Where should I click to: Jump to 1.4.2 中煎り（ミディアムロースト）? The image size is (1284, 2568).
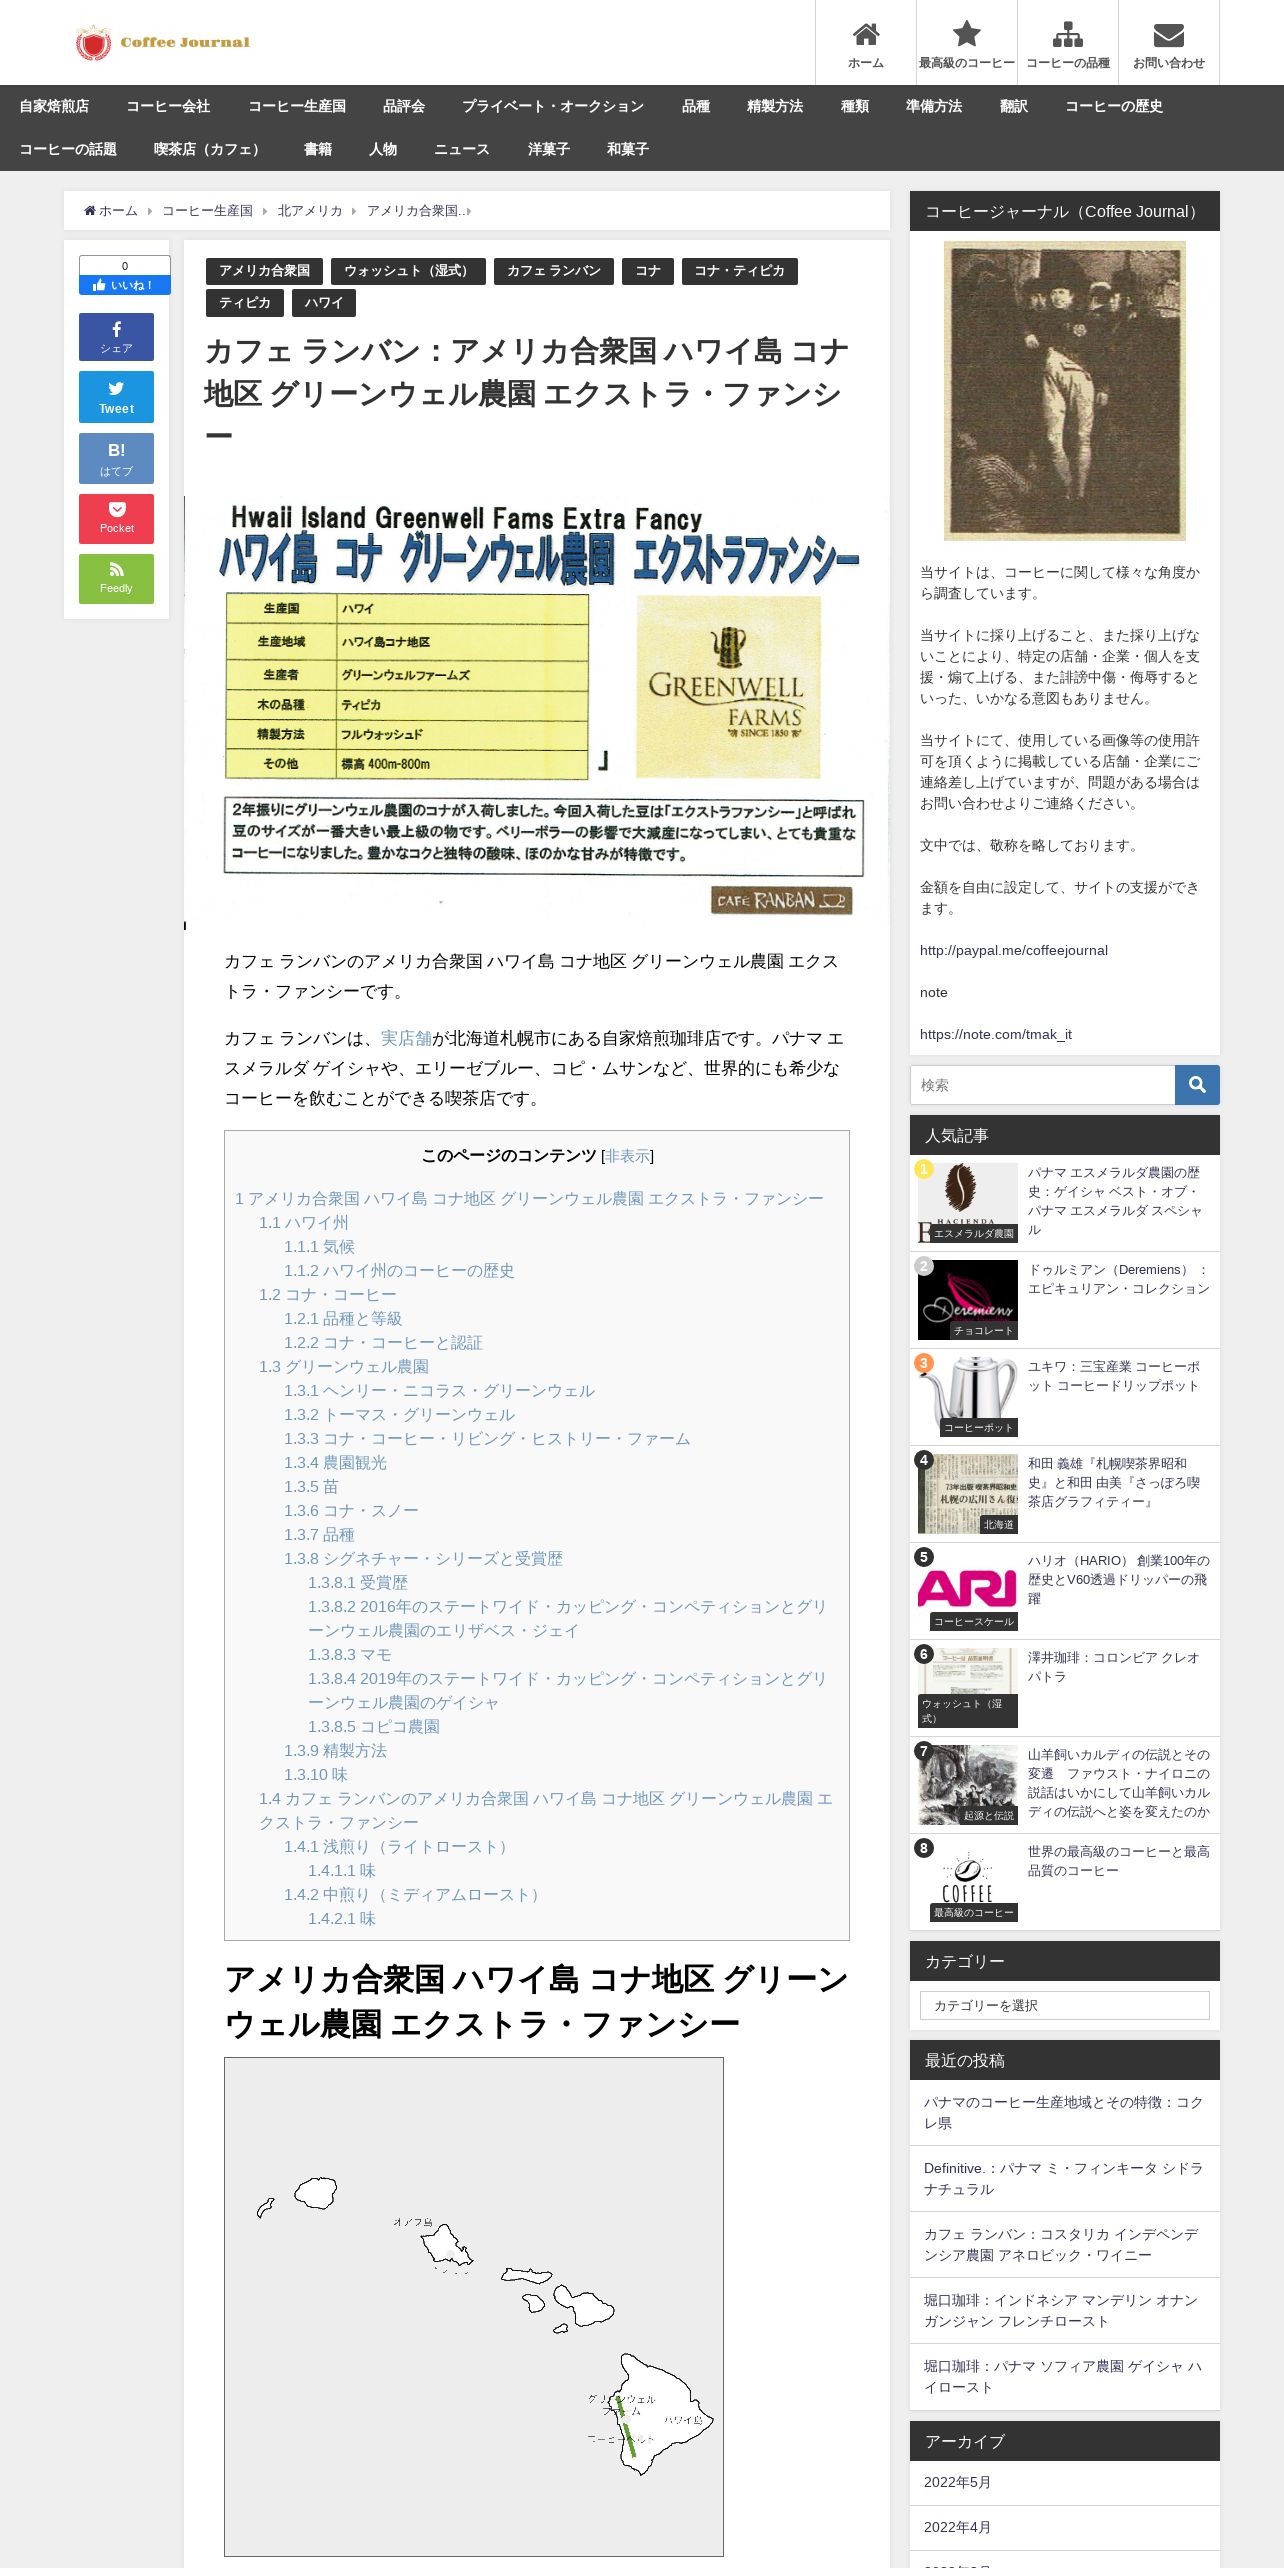[415, 1895]
